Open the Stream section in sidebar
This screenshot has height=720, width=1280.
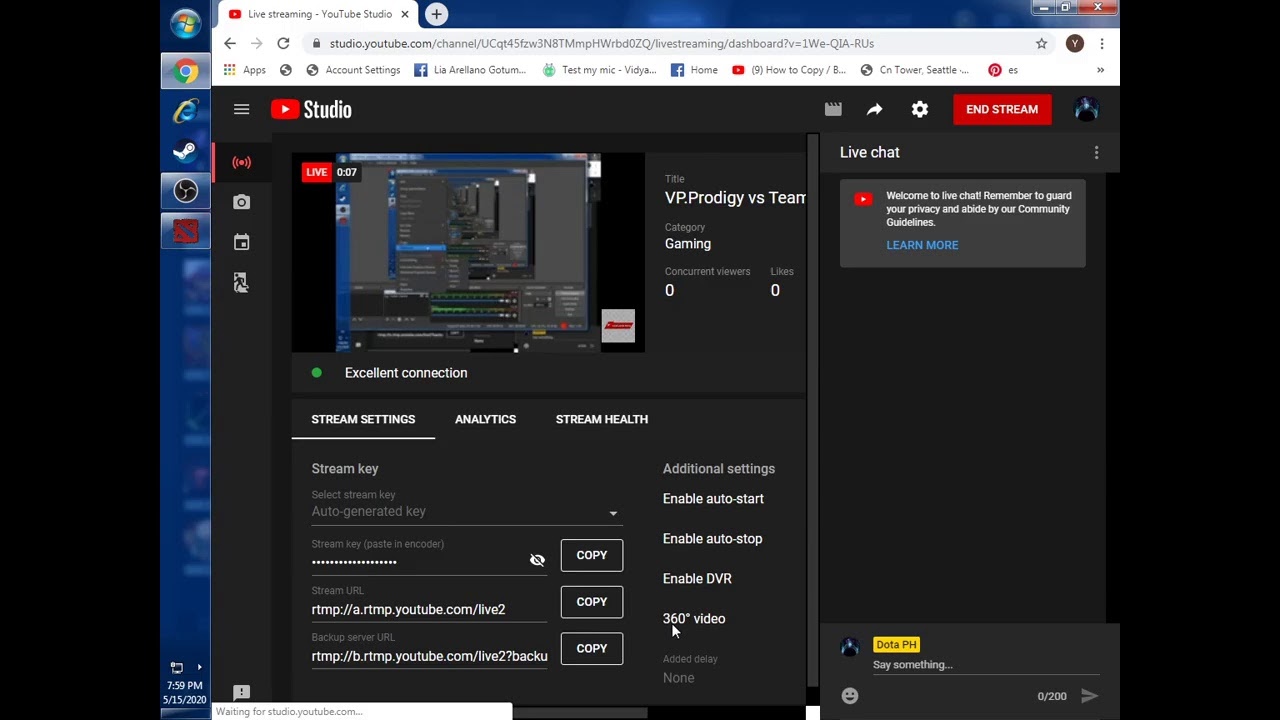[x=241, y=162]
